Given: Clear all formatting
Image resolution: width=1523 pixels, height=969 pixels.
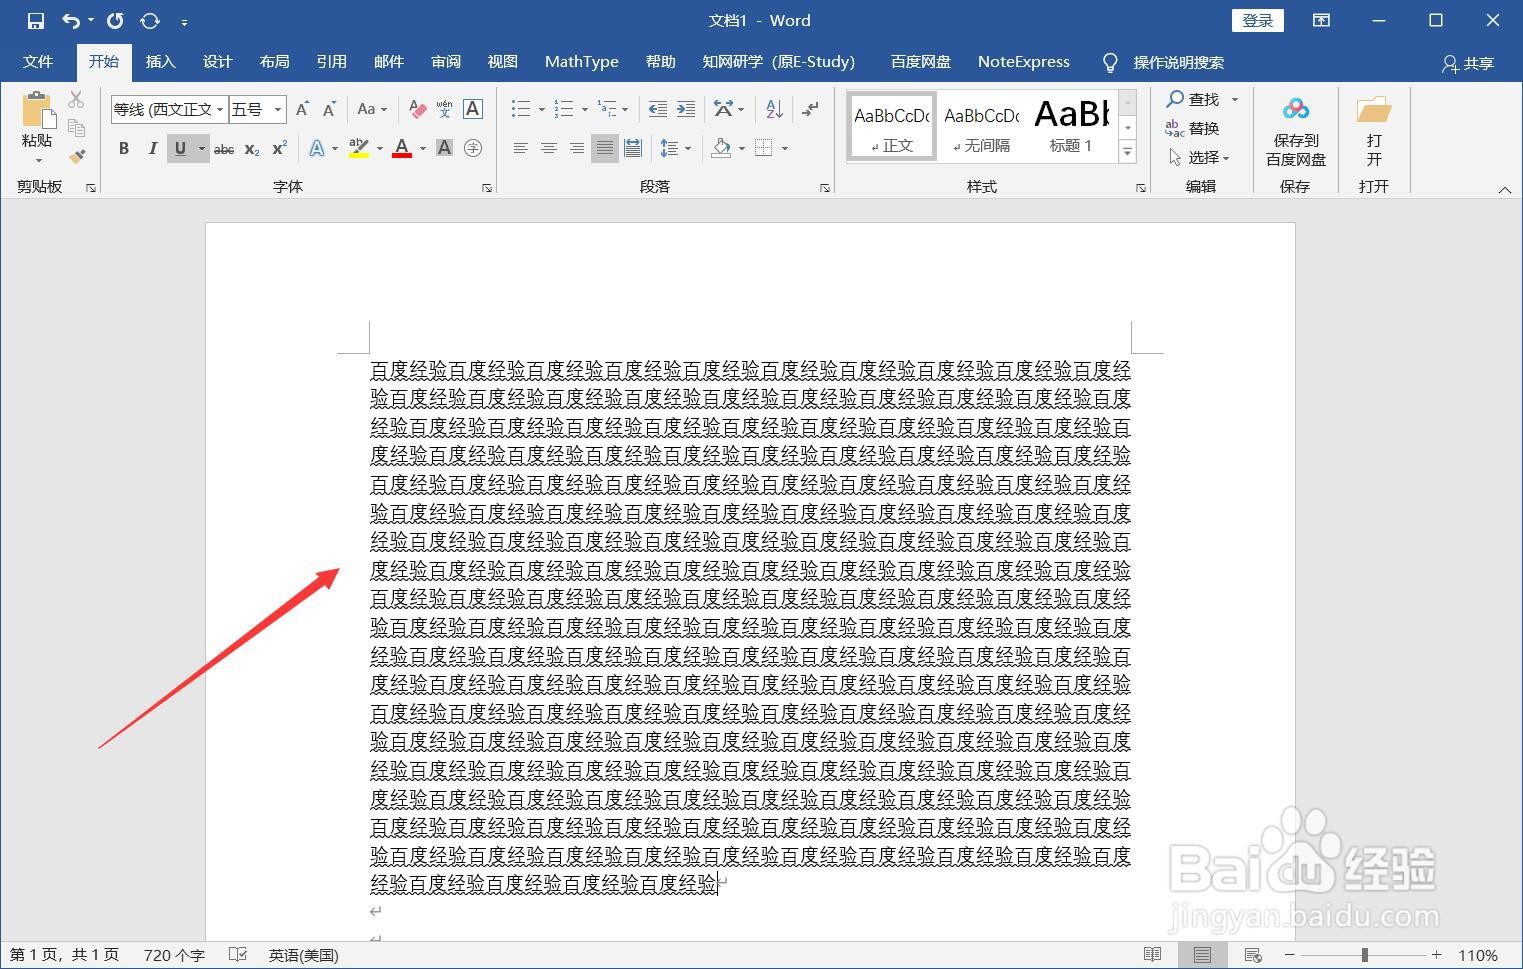Looking at the screenshot, I should click(417, 109).
